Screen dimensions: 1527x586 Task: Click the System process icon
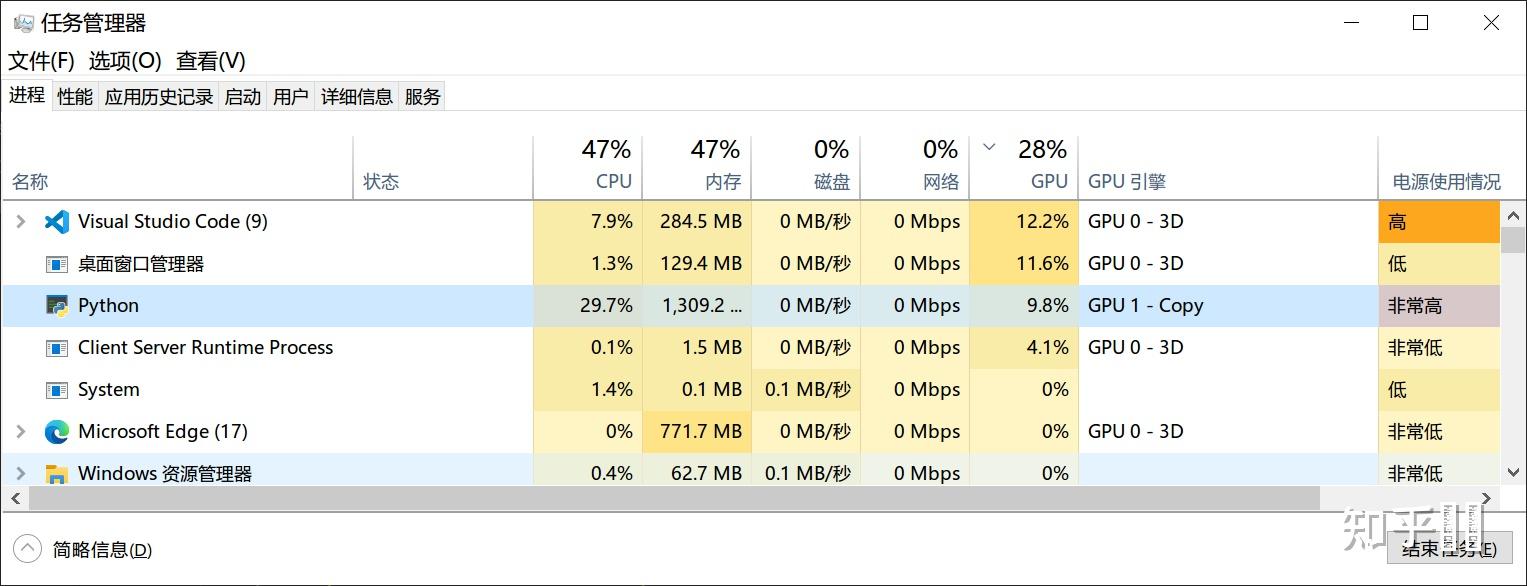pos(57,390)
